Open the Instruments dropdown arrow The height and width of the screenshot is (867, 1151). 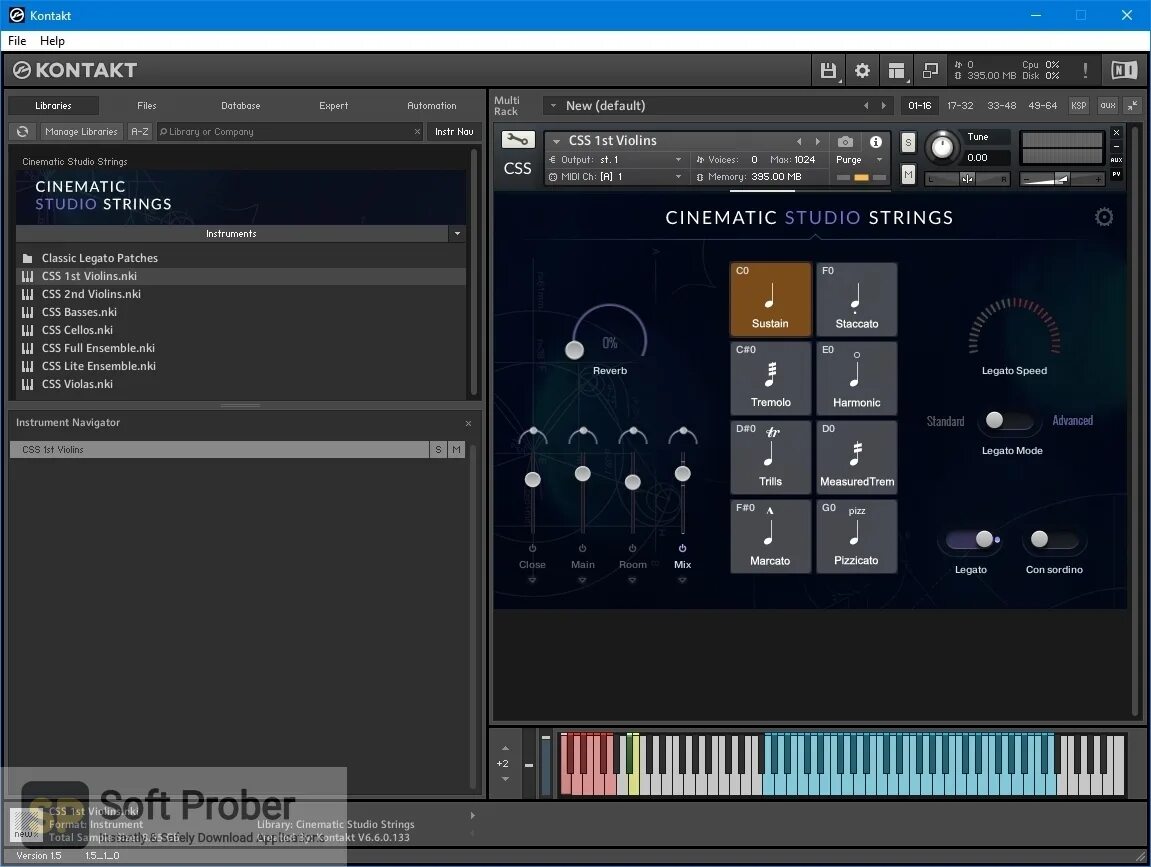pos(457,233)
